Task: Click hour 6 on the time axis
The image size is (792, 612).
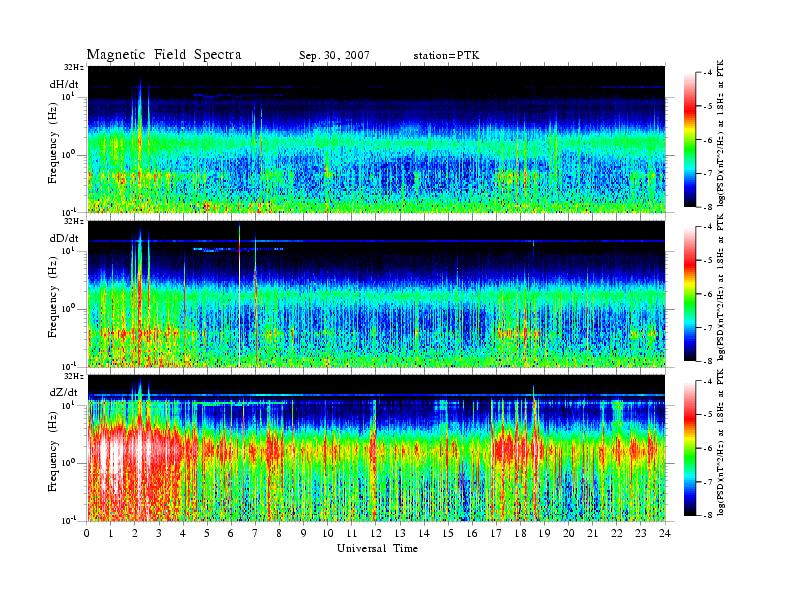Action: tap(231, 534)
